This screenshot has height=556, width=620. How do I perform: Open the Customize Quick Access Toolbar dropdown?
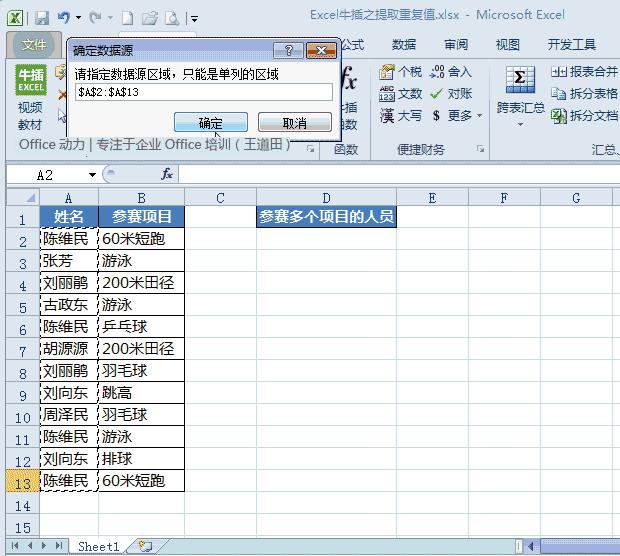(x=195, y=19)
